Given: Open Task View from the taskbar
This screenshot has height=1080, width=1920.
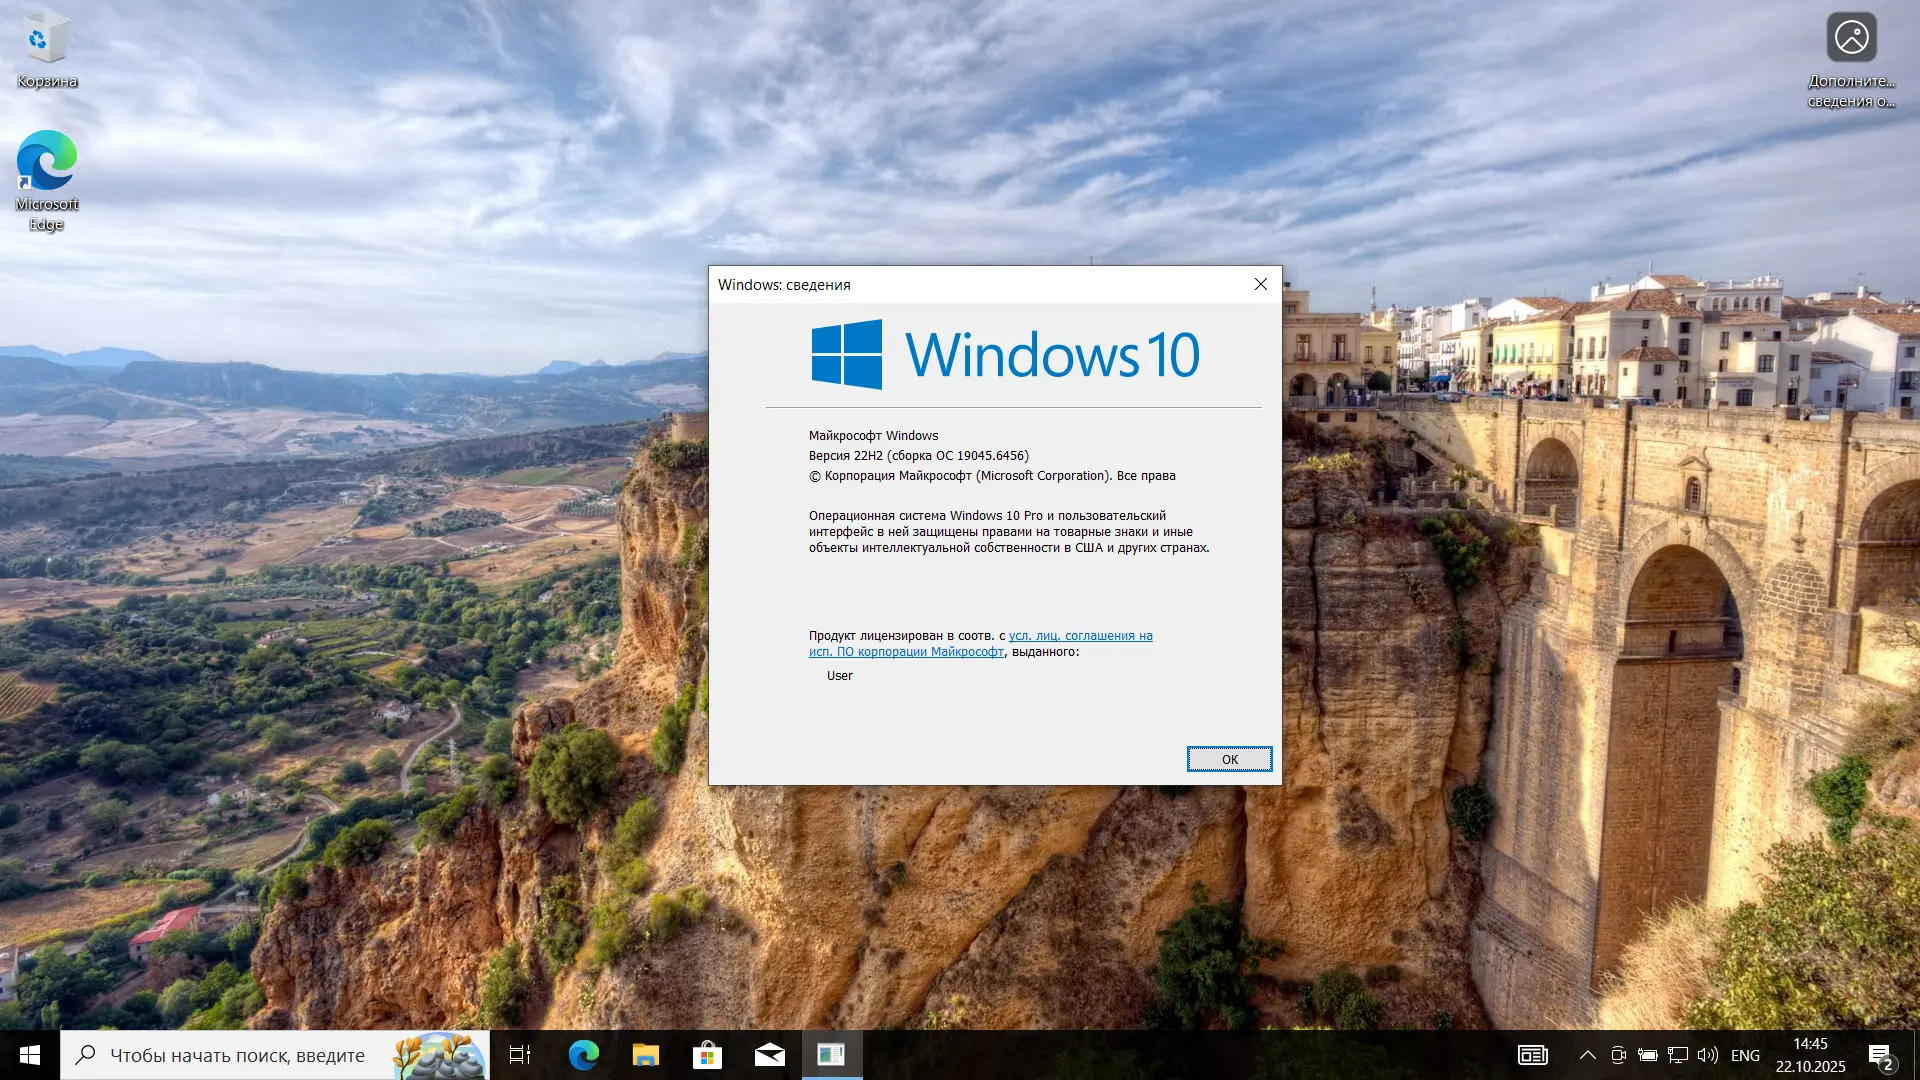Looking at the screenshot, I should [x=520, y=1055].
